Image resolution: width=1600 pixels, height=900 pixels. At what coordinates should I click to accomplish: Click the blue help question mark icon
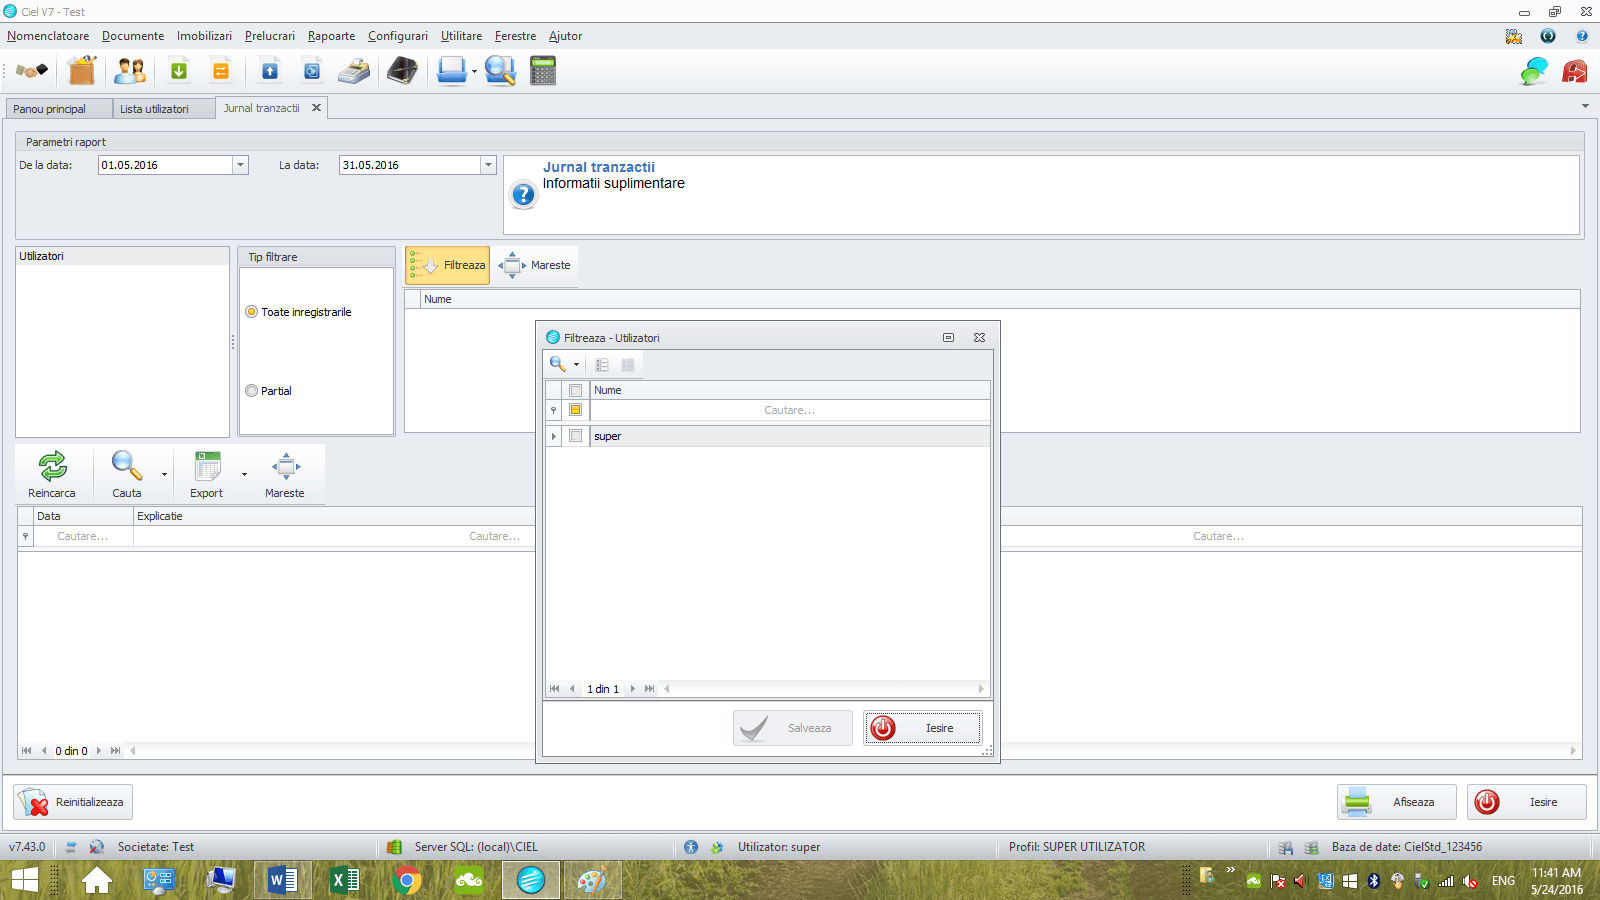[1582, 36]
